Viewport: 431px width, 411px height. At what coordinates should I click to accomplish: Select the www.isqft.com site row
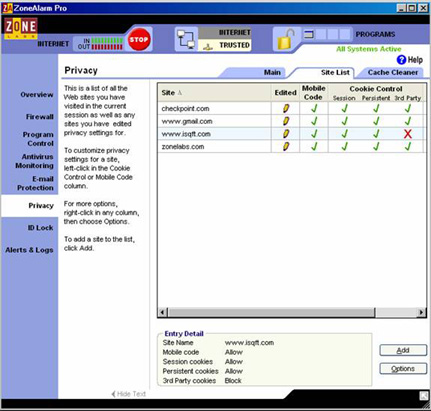coord(292,134)
